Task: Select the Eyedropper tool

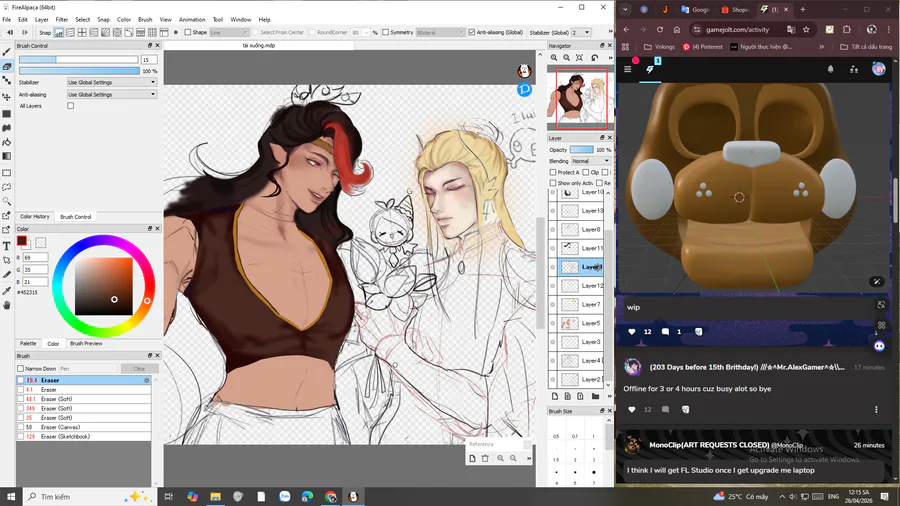Action: click(x=7, y=291)
